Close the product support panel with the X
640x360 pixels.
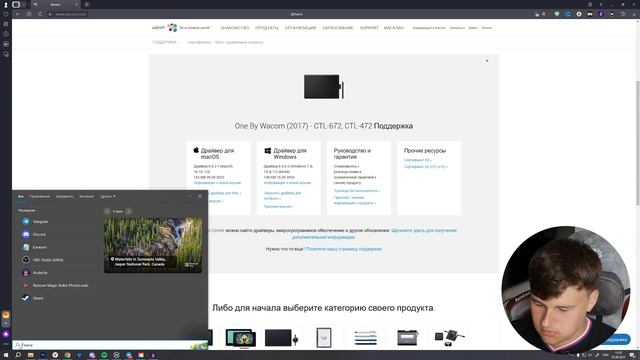487,61
